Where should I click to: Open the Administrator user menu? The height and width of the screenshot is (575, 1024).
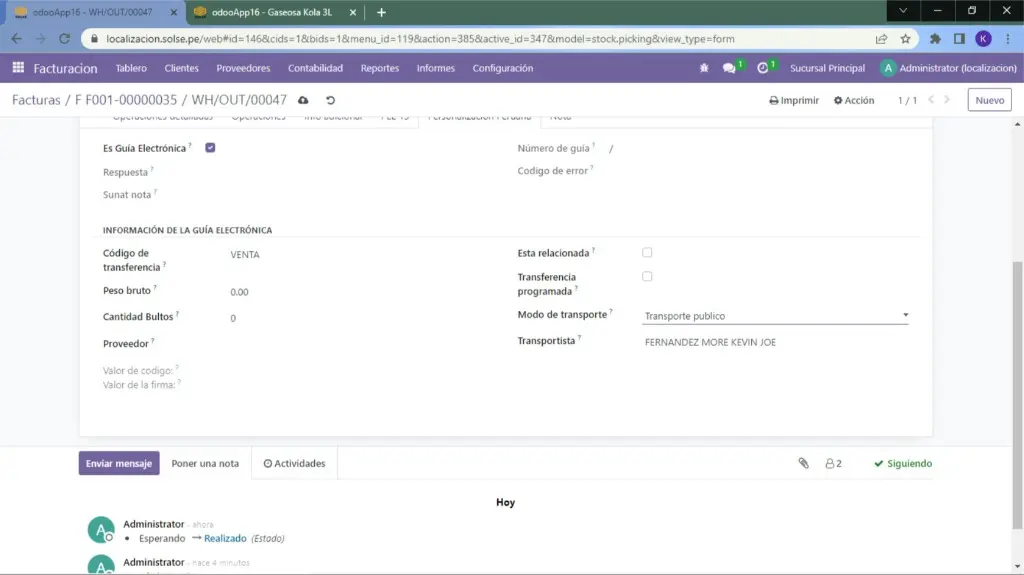pos(946,68)
